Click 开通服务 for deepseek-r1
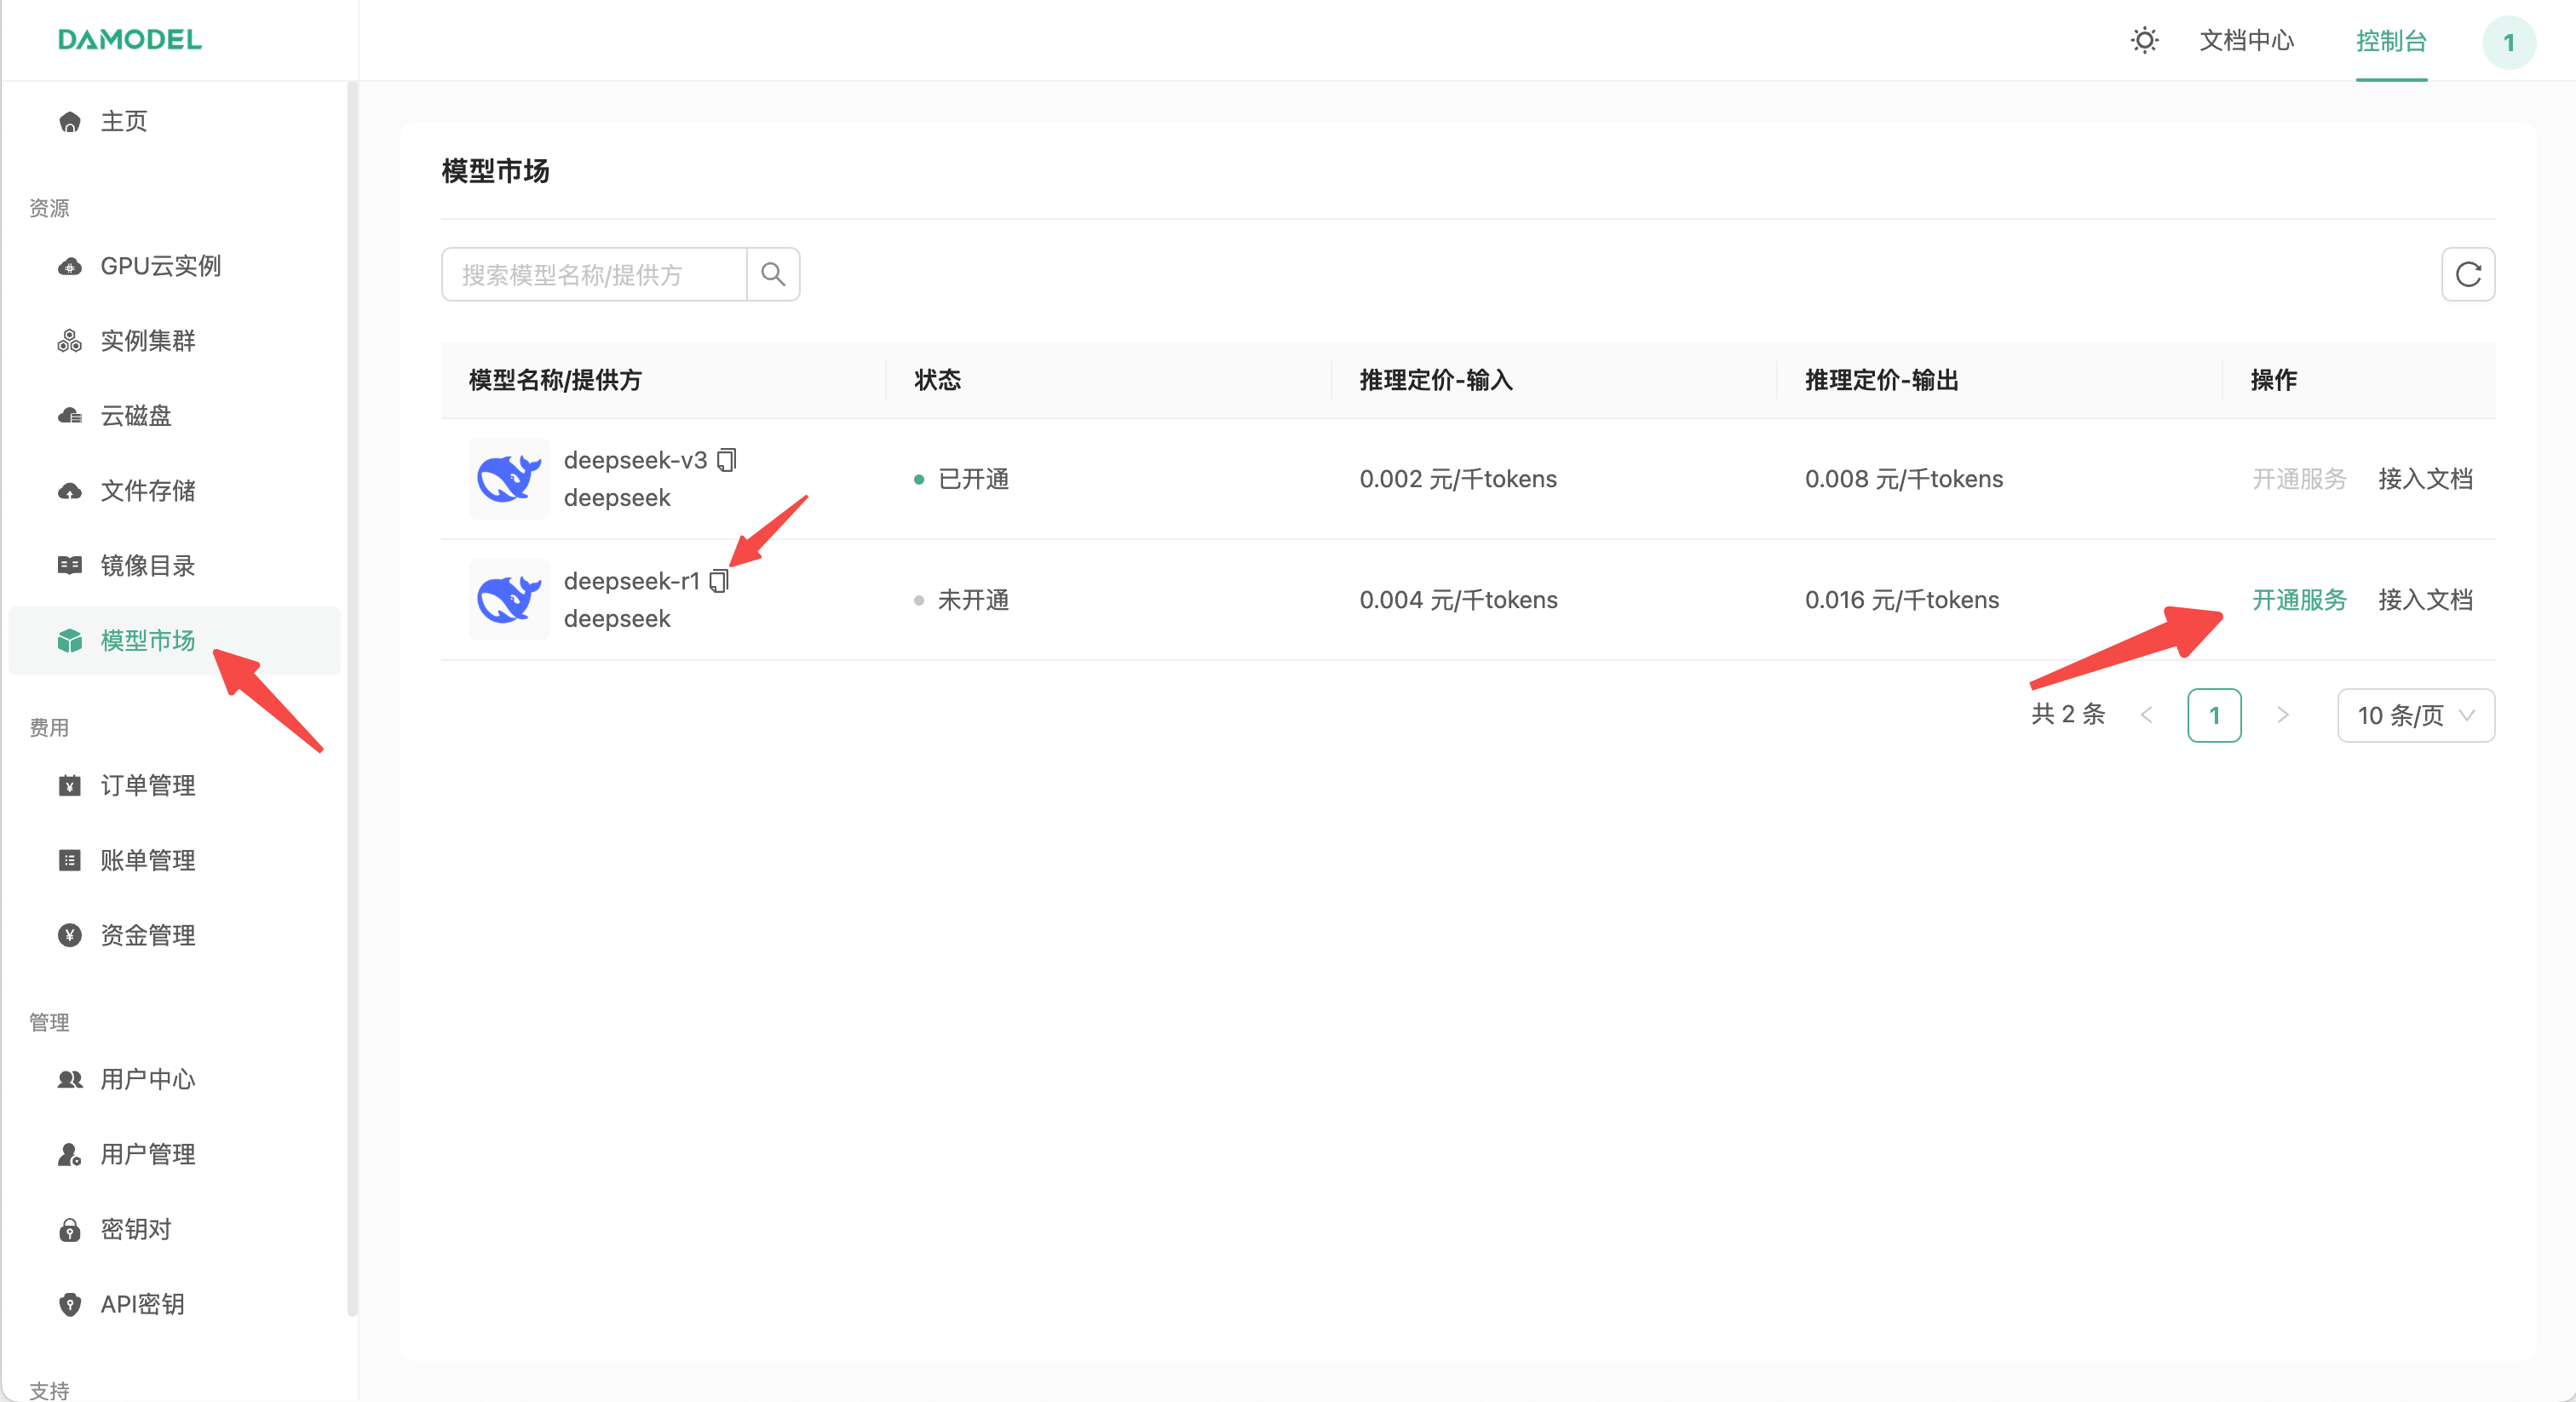Viewport: 2576px width, 1402px height. [2299, 600]
